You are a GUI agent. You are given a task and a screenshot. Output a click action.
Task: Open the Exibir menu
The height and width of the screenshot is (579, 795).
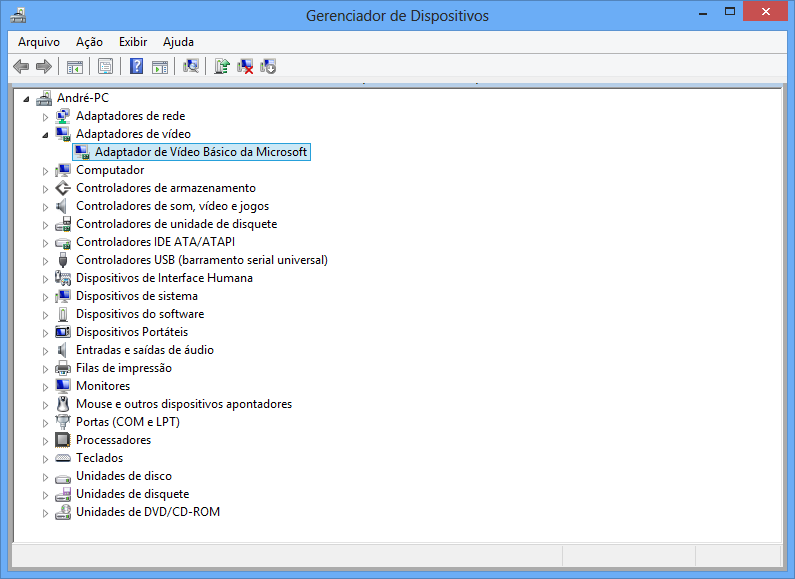pos(133,42)
